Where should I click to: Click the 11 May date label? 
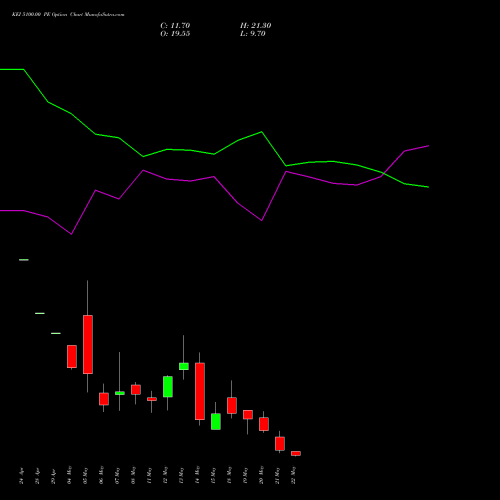[150, 475]
